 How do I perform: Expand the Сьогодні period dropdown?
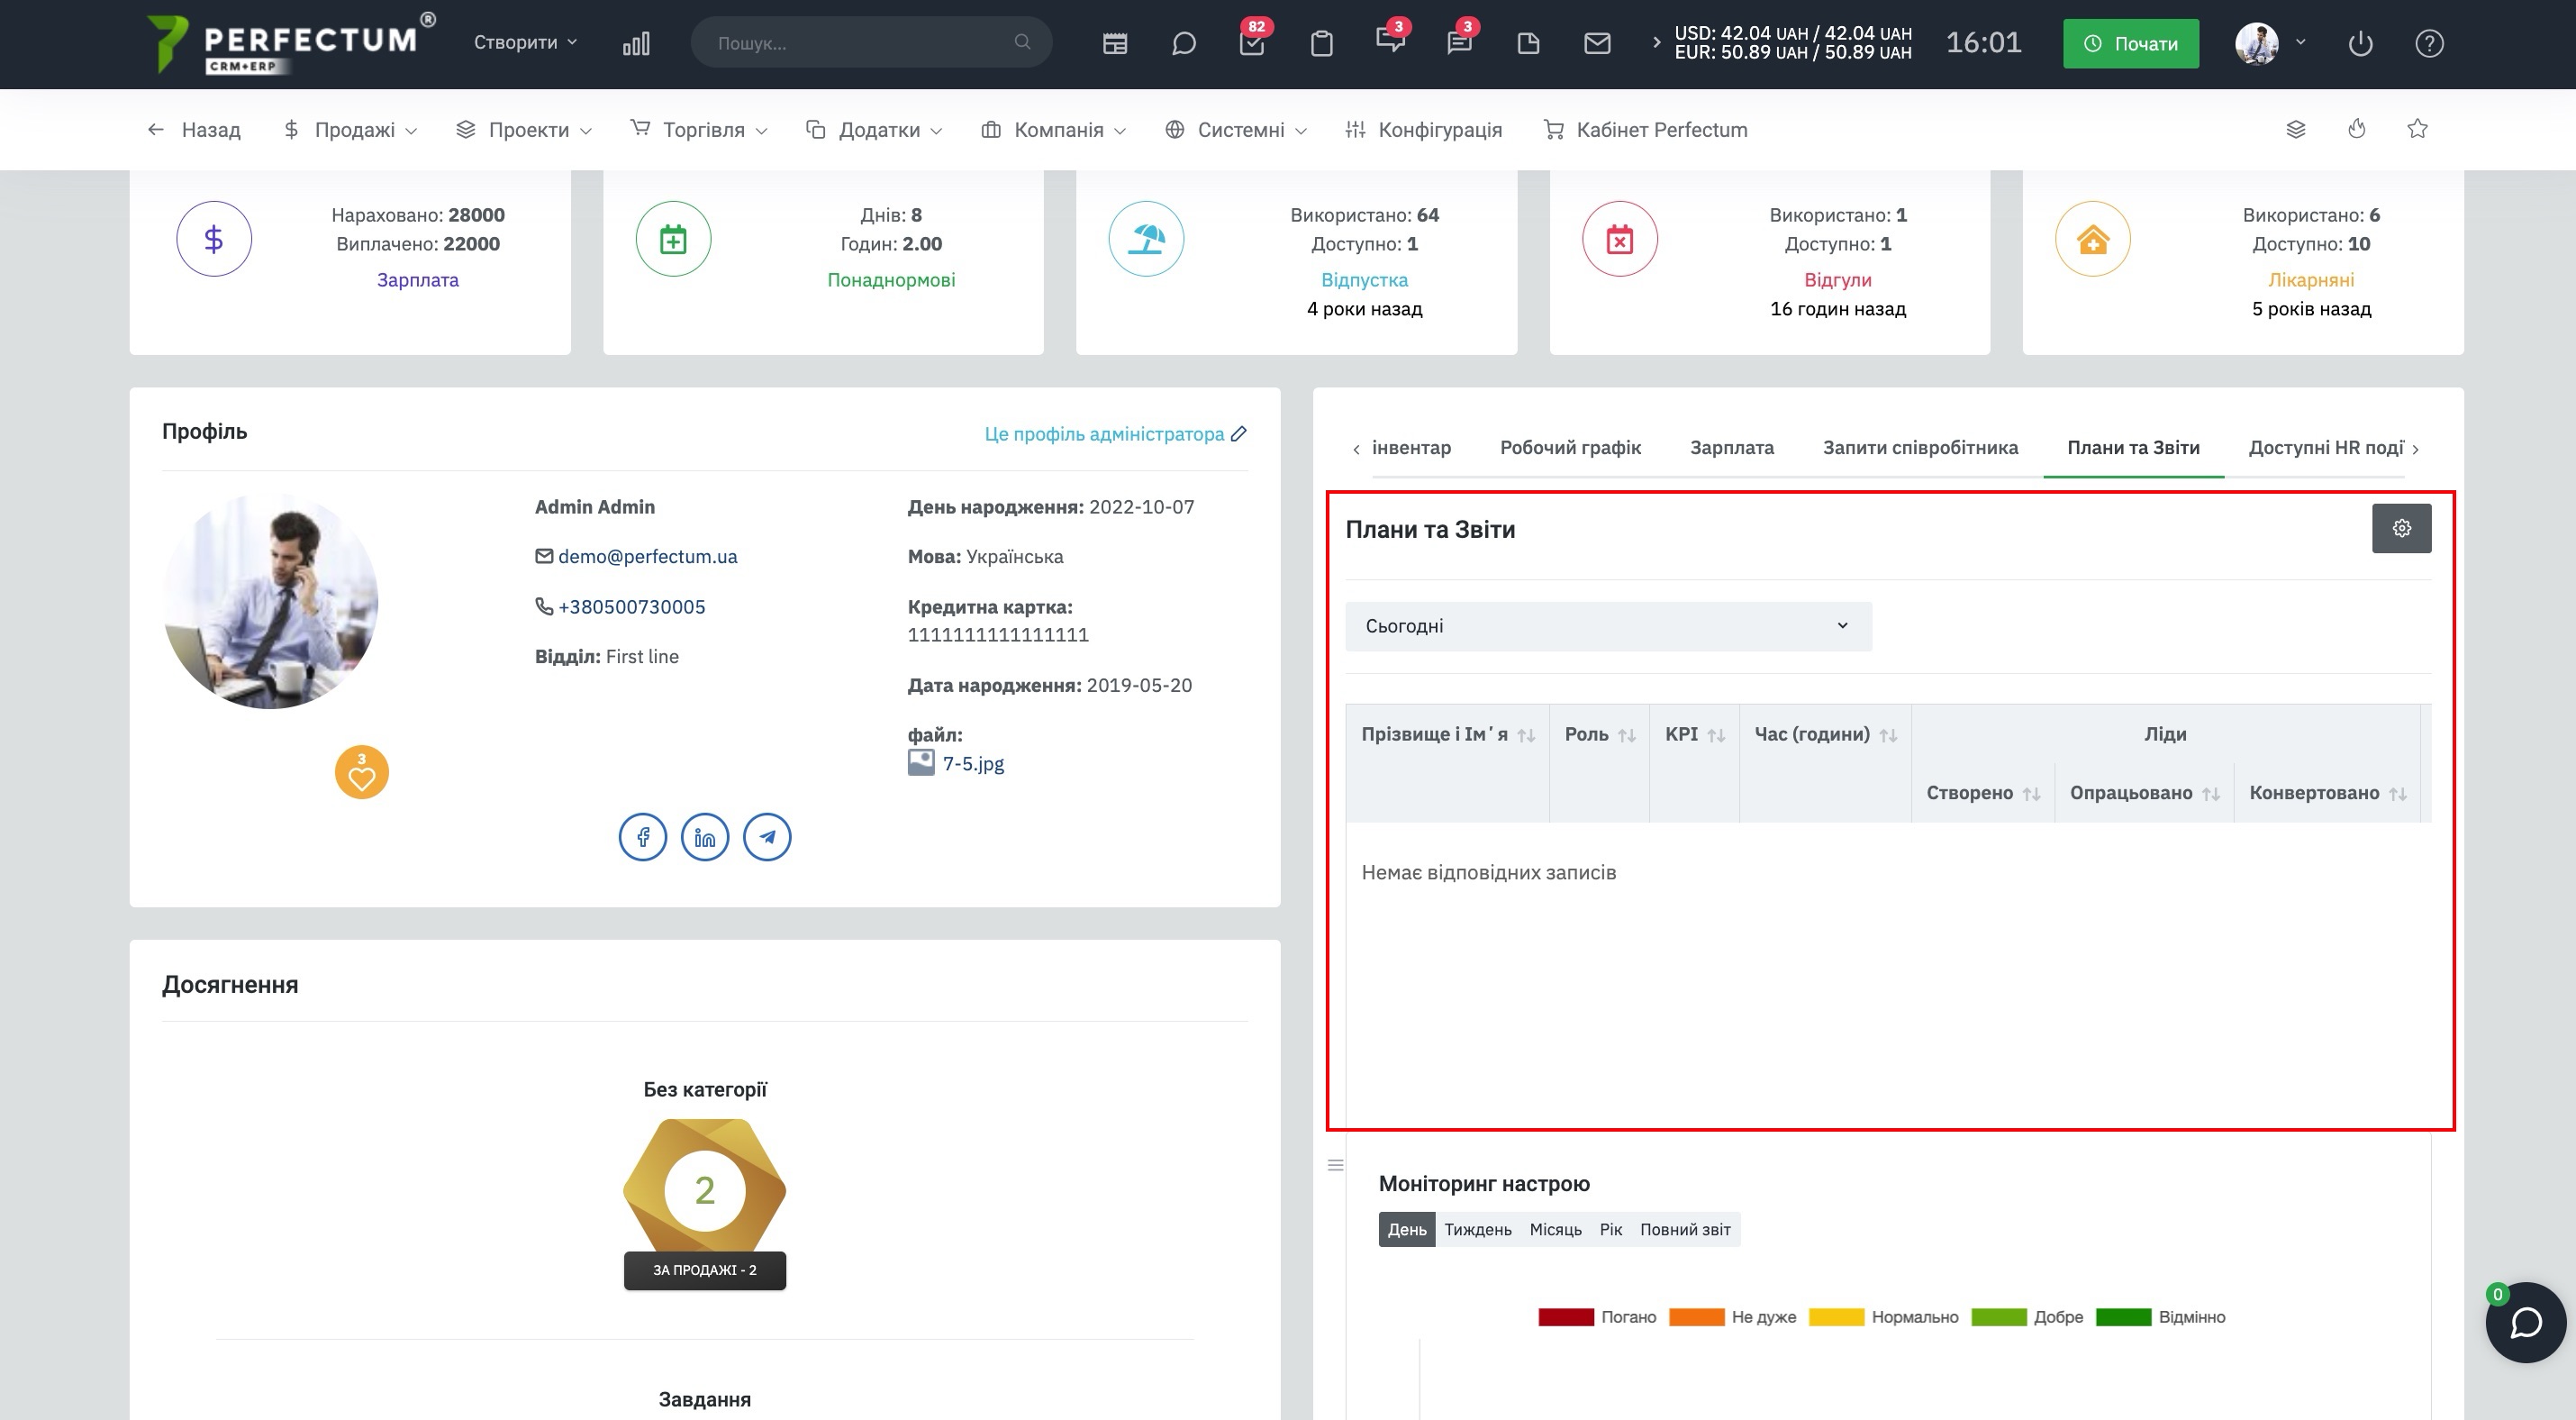coord(1608,626)
